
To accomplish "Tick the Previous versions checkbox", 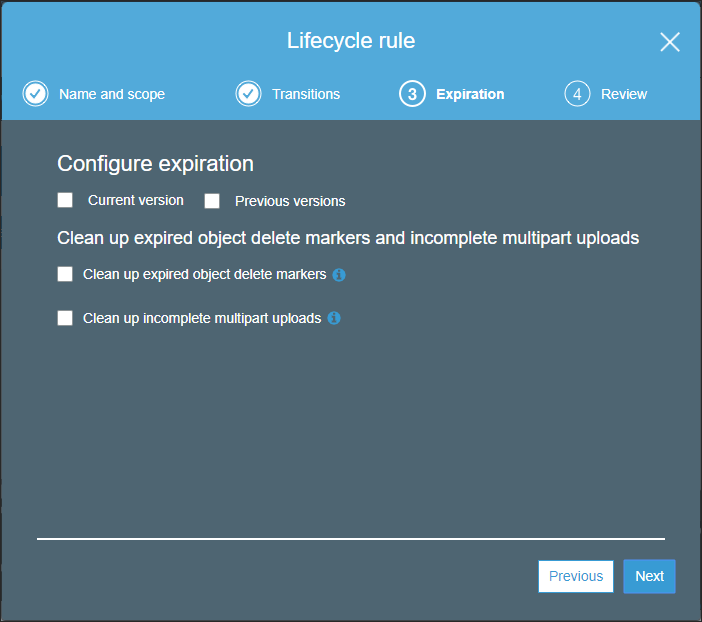I will (212, 201).
